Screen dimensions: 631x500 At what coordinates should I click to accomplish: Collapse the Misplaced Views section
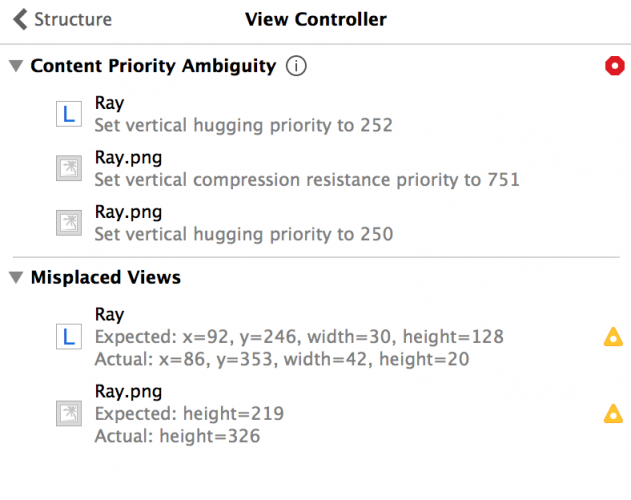(16, 277)
